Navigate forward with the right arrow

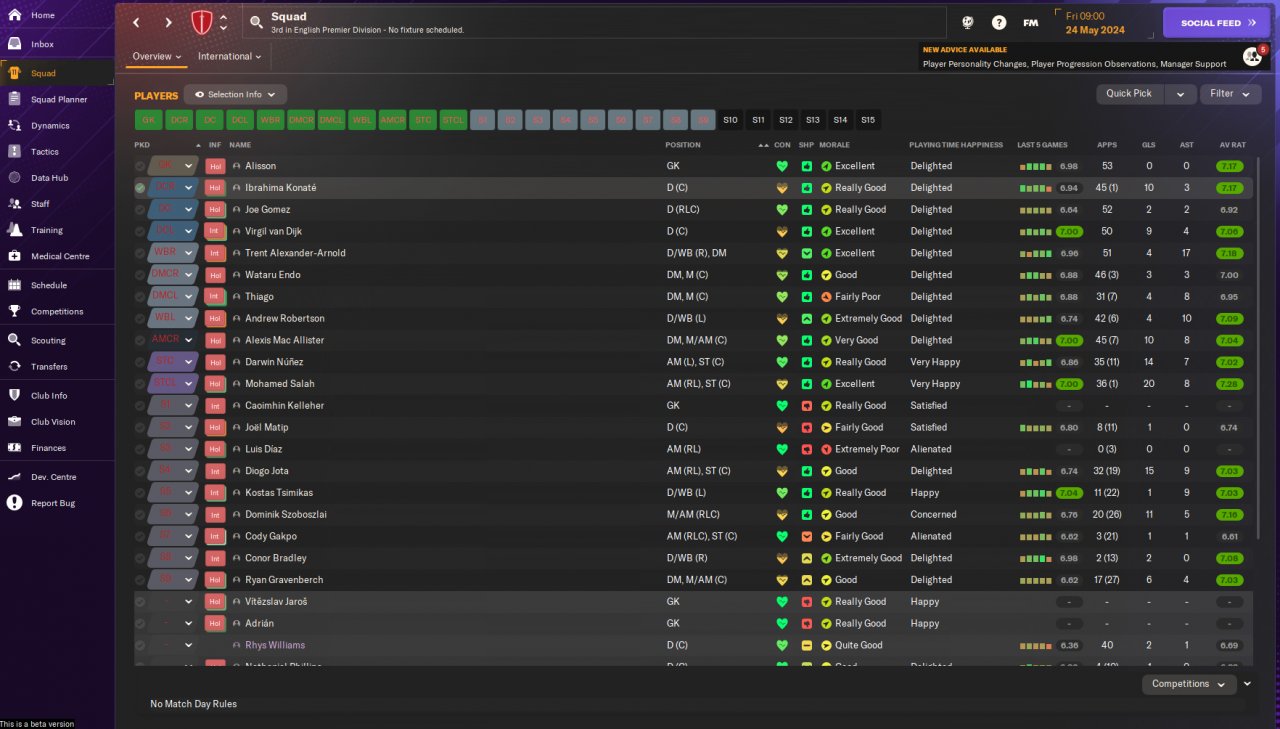click(x=168, y=22)
